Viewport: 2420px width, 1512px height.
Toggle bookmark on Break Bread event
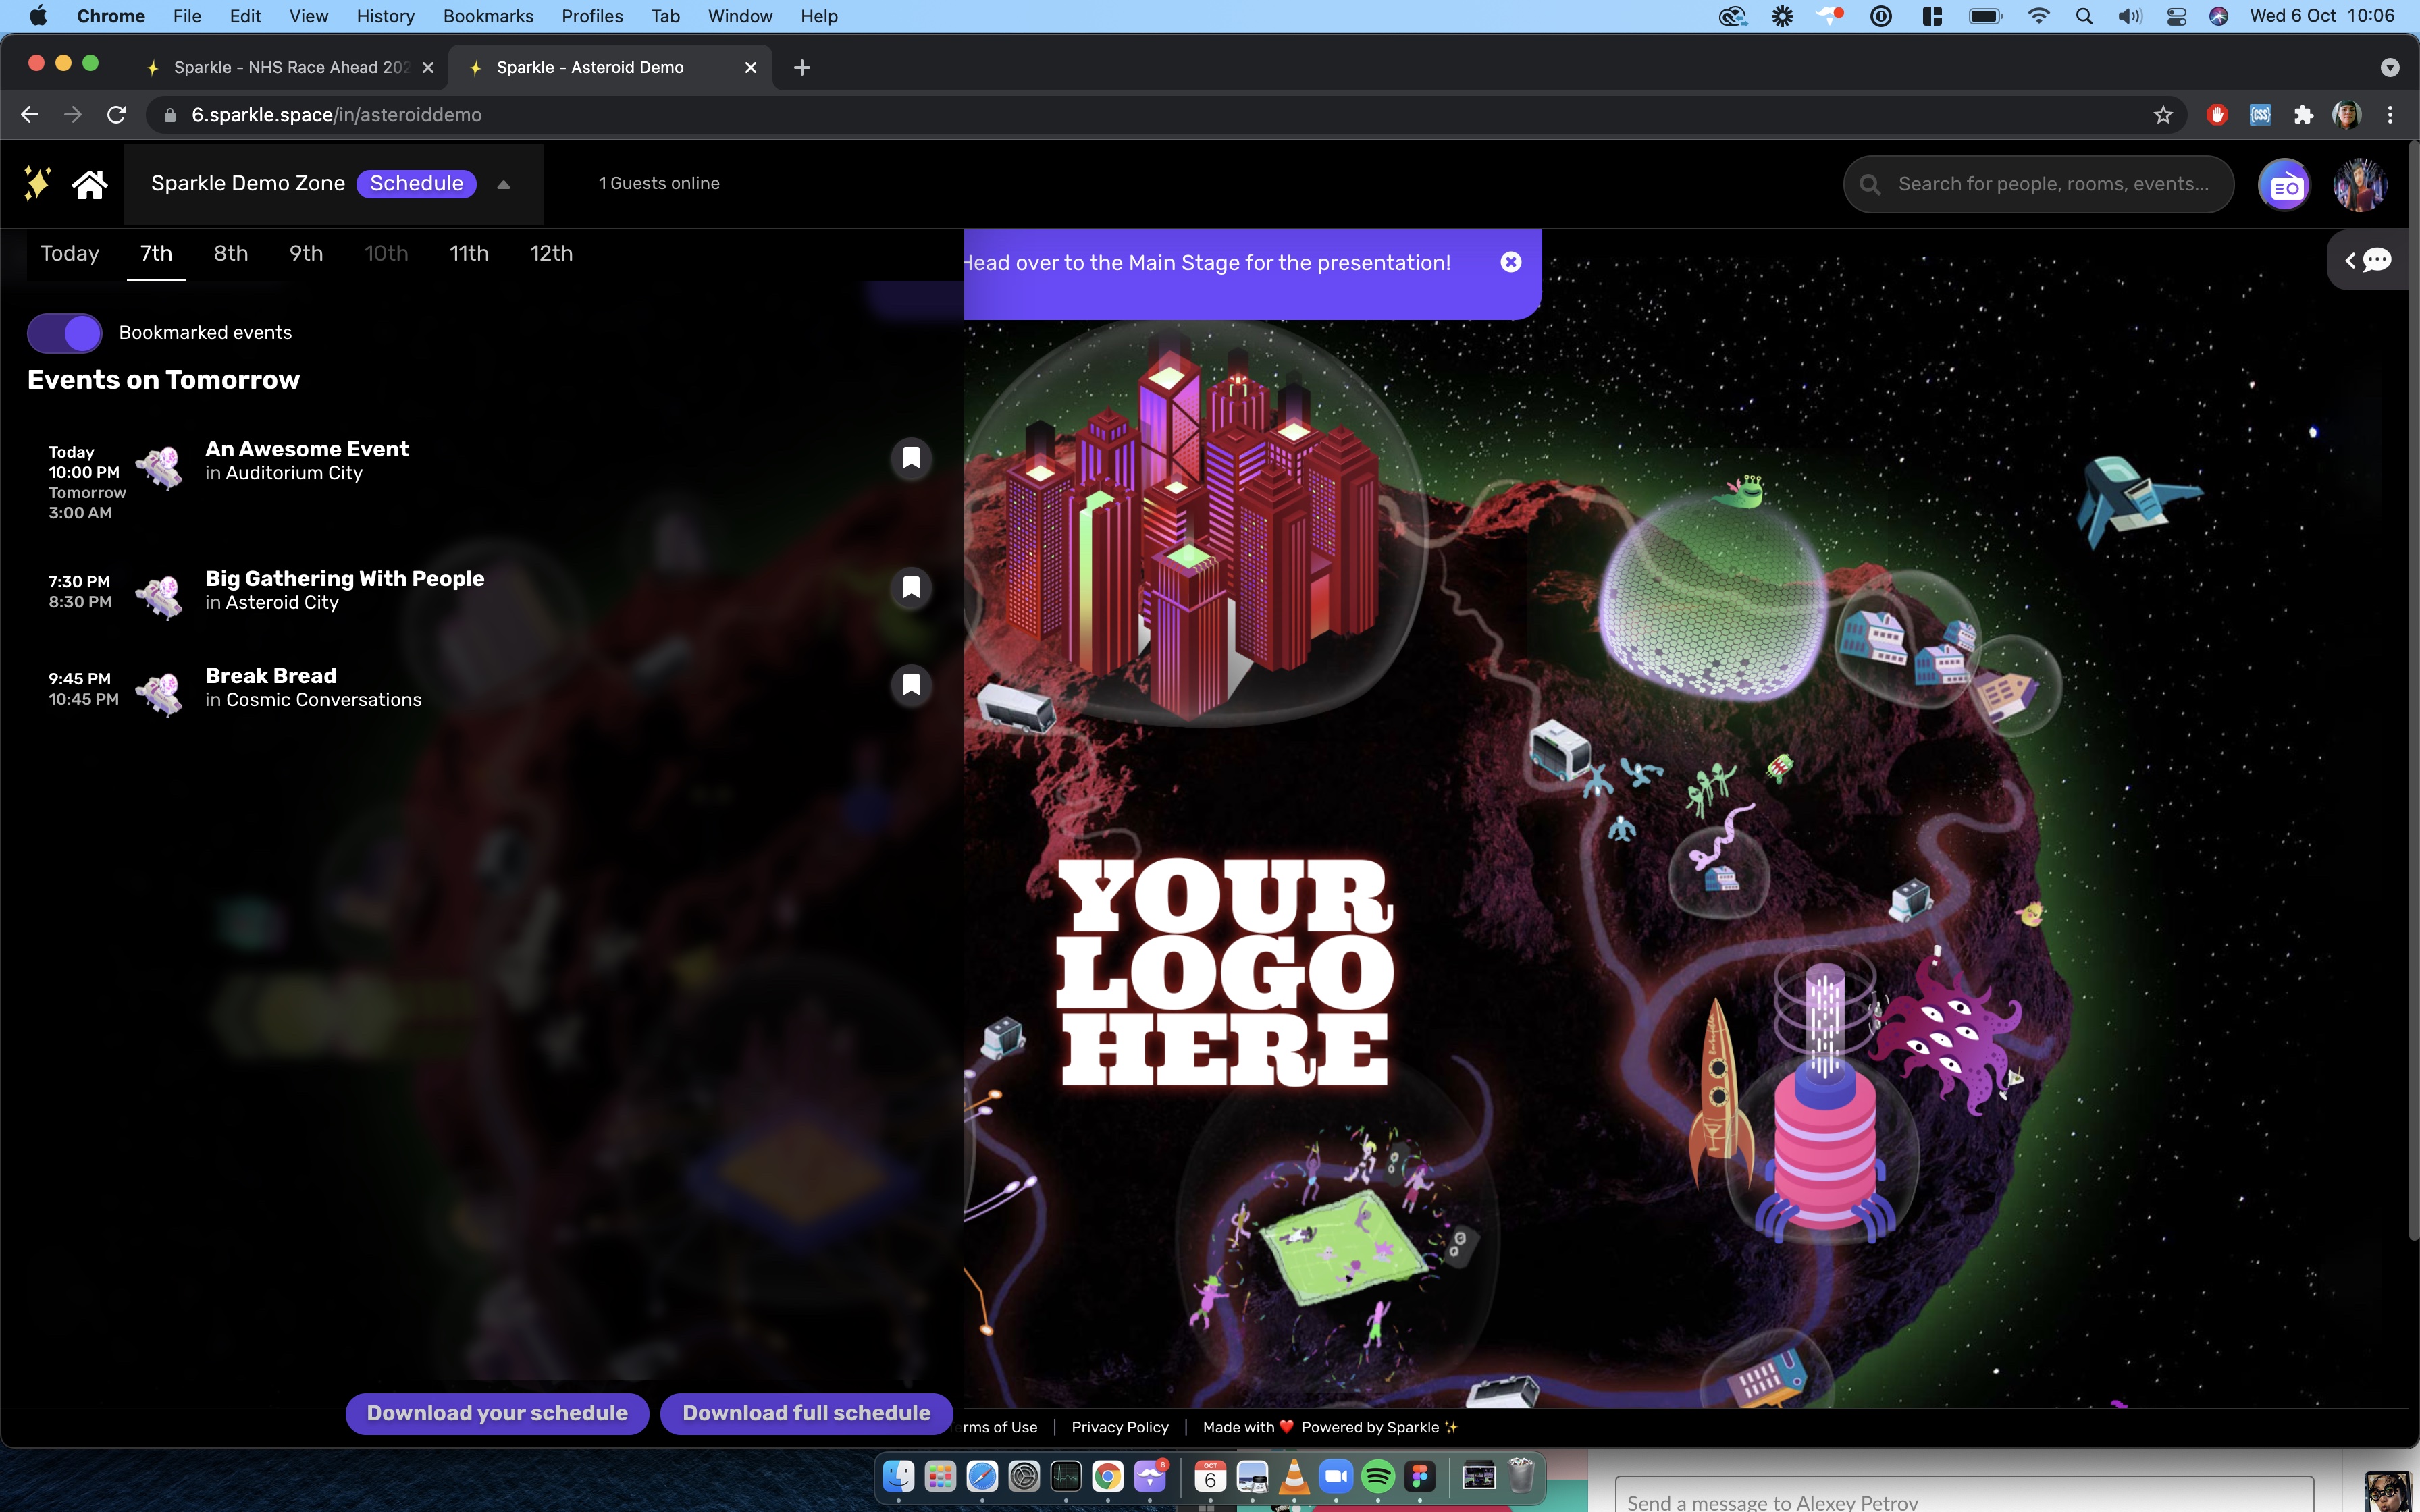911,685
